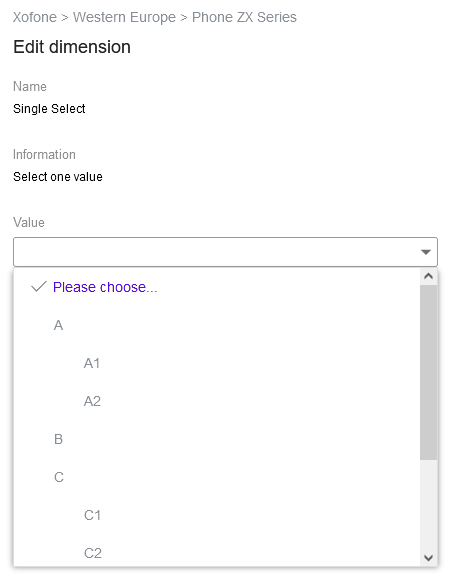This screenshot has width=451, height=579.
Task: Click the 'Single Select' name text
Action: pos(49,109)
